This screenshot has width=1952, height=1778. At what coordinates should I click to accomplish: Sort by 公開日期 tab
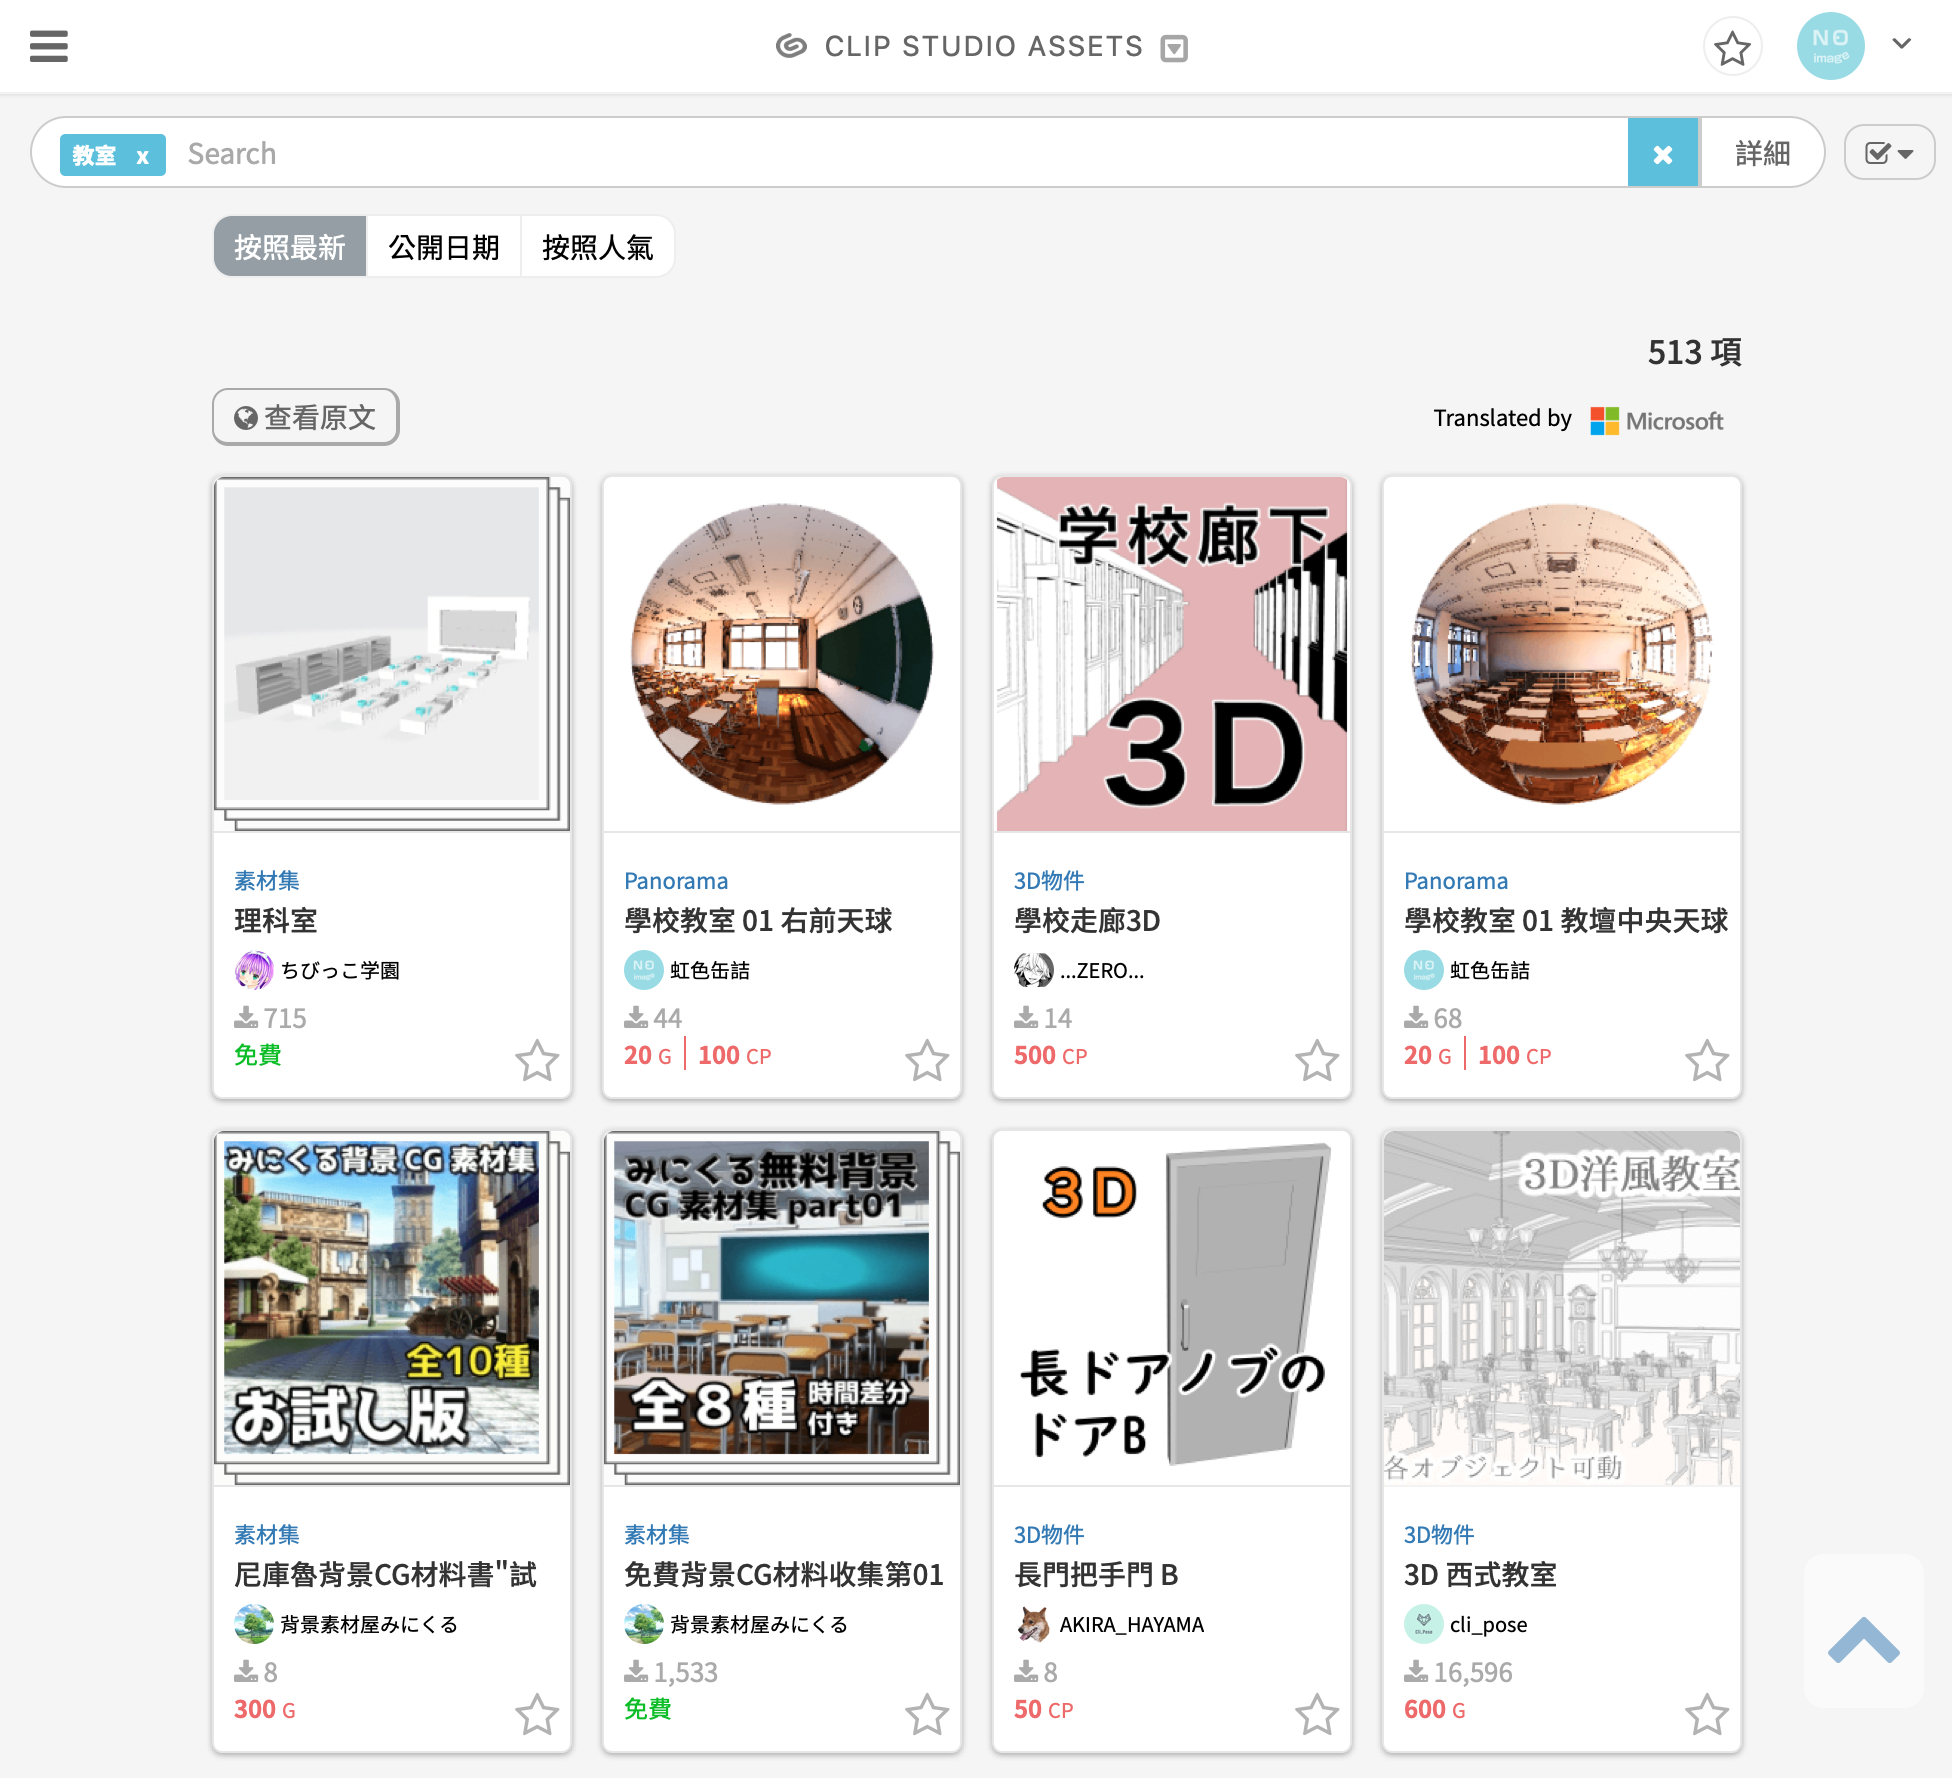443,247
